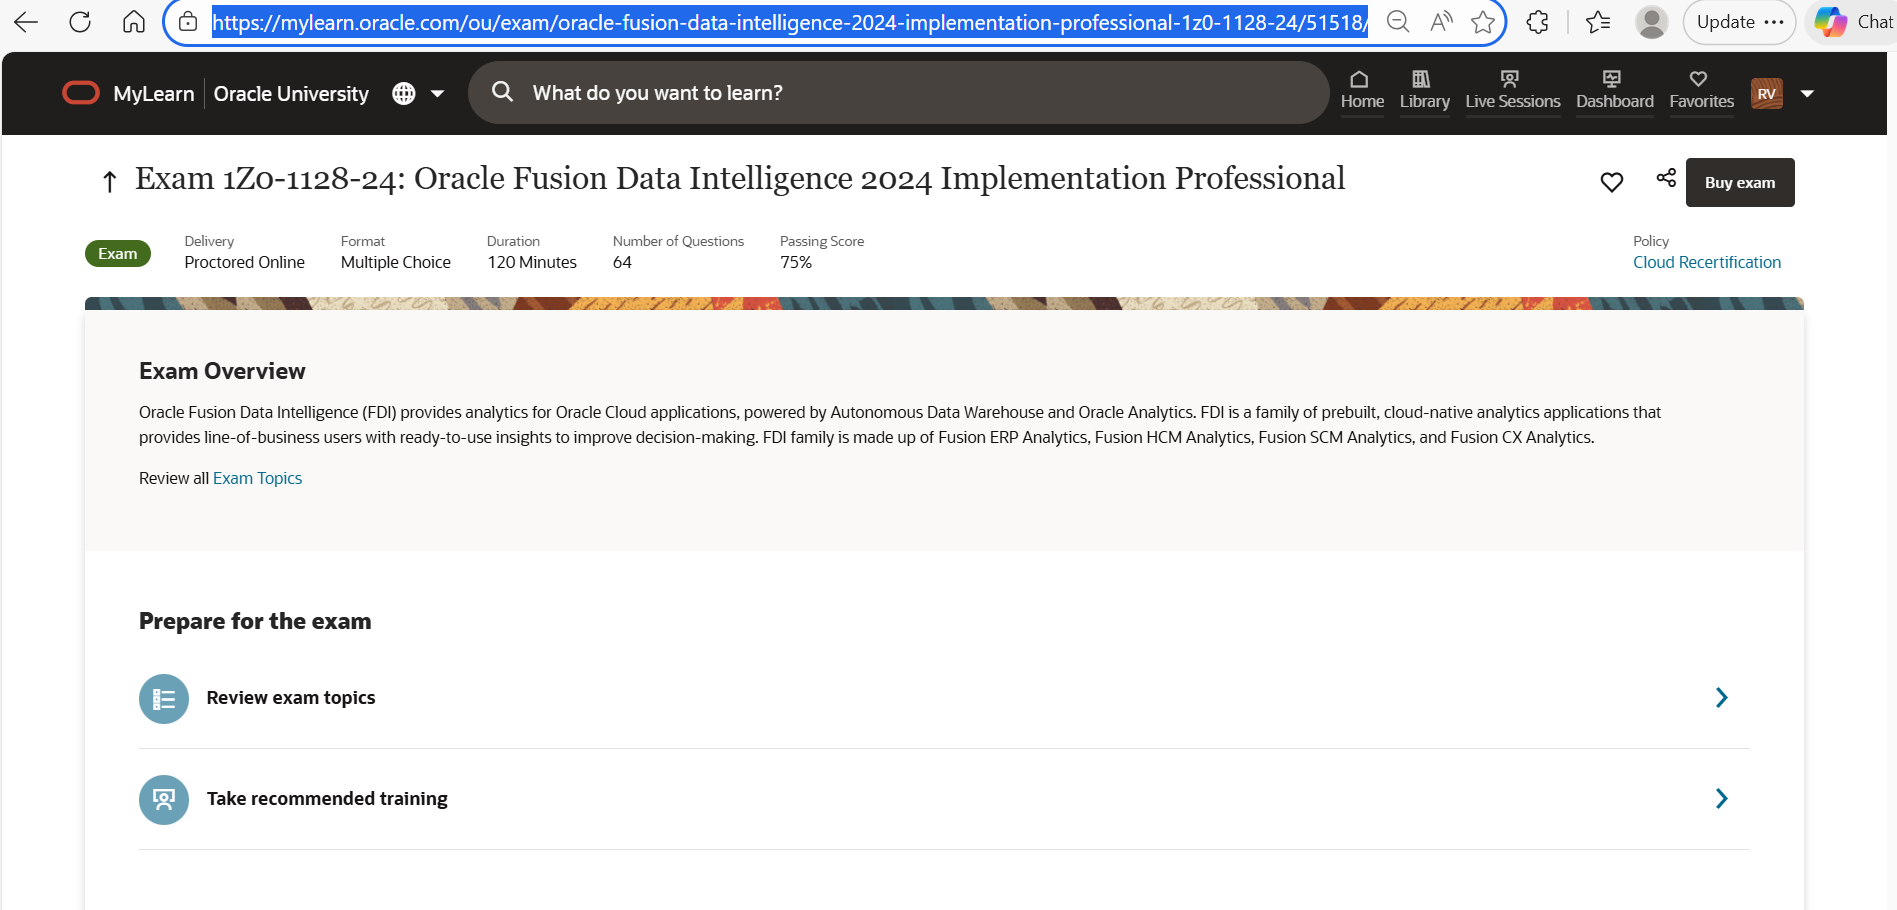The image size is (1897, 910).
Task: Click the Buy exam button
Action: (1740, 182)
